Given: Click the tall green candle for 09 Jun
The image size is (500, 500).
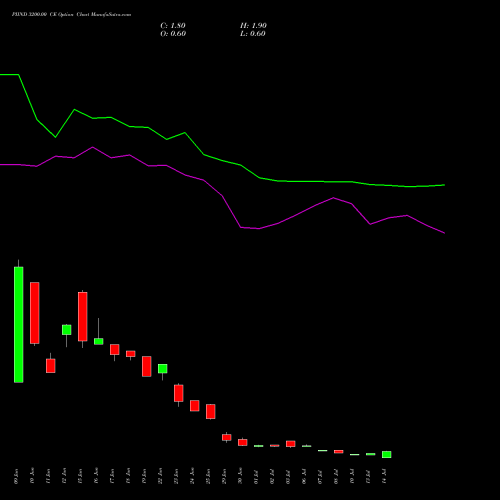Looking at the screenshot, I should tap(19, 325).
